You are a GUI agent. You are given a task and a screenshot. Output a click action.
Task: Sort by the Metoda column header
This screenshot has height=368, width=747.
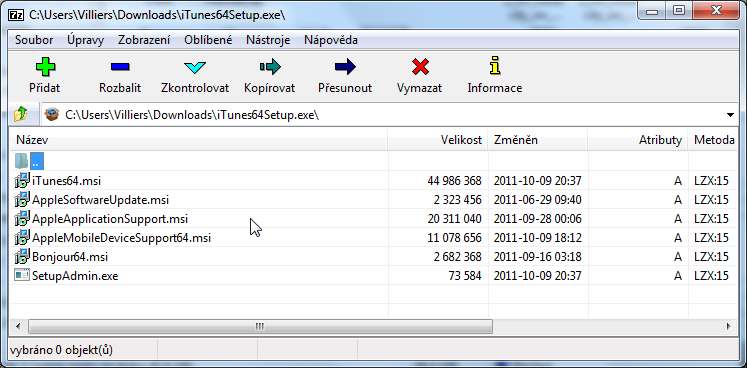[x=713, y=140]
